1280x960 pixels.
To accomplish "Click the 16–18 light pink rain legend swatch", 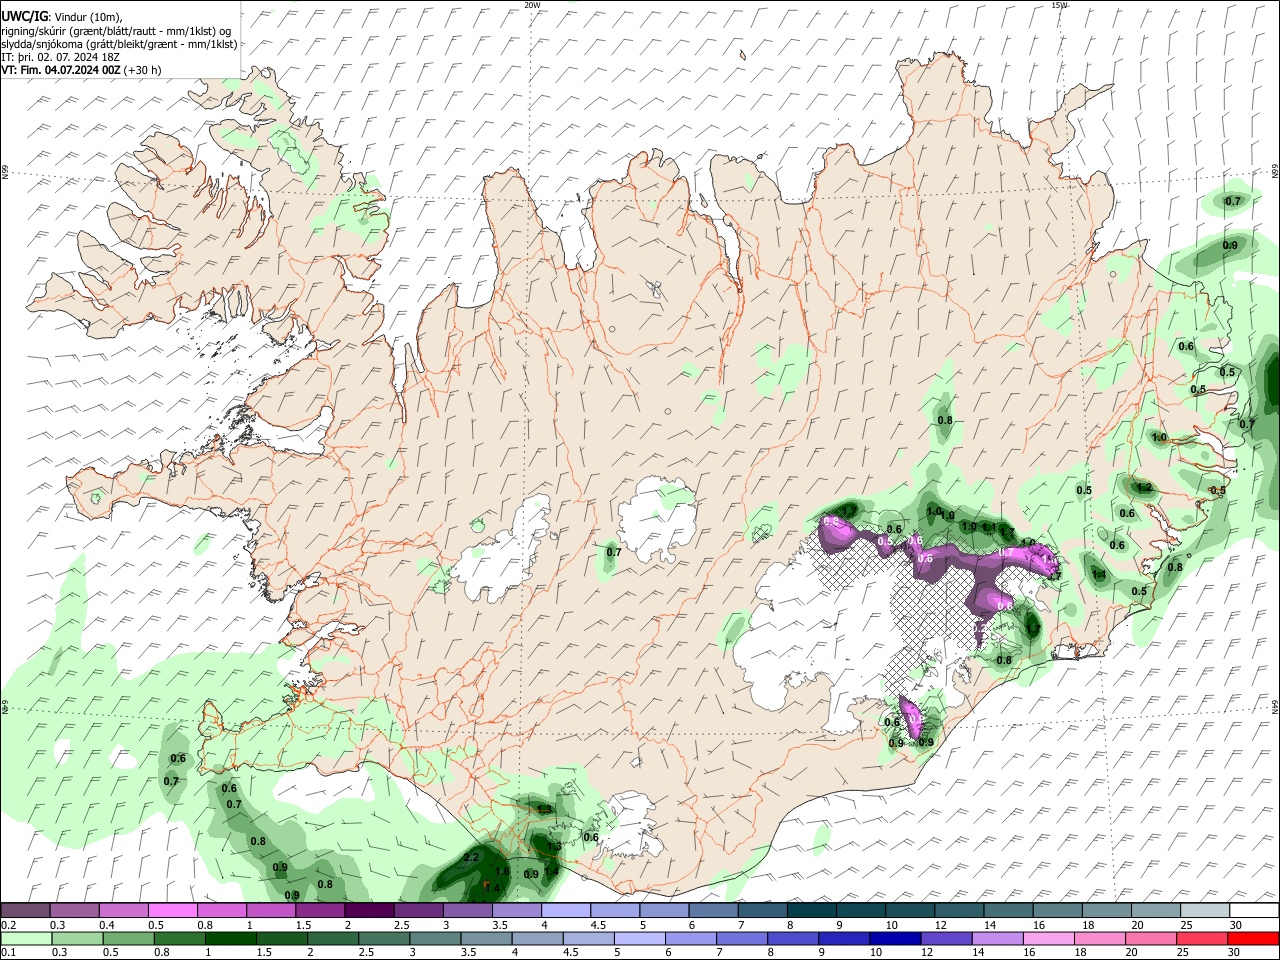I will (x=1048, y=939).
